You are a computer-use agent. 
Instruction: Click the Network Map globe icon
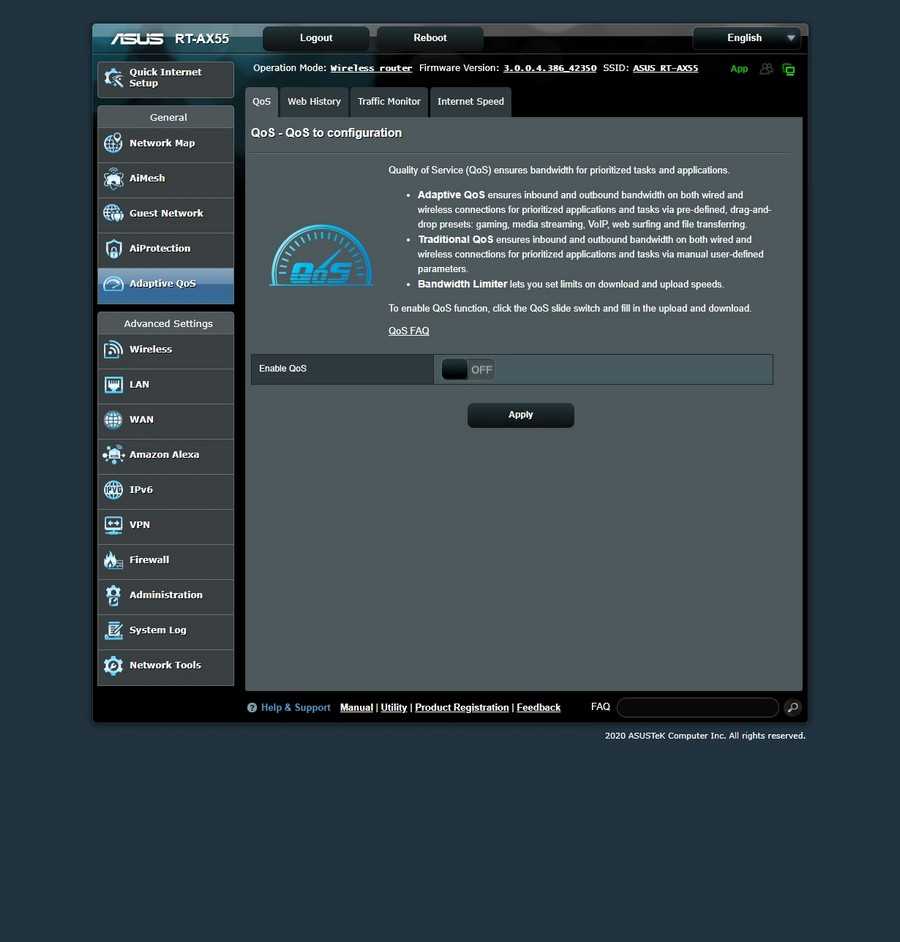[113, 144]
